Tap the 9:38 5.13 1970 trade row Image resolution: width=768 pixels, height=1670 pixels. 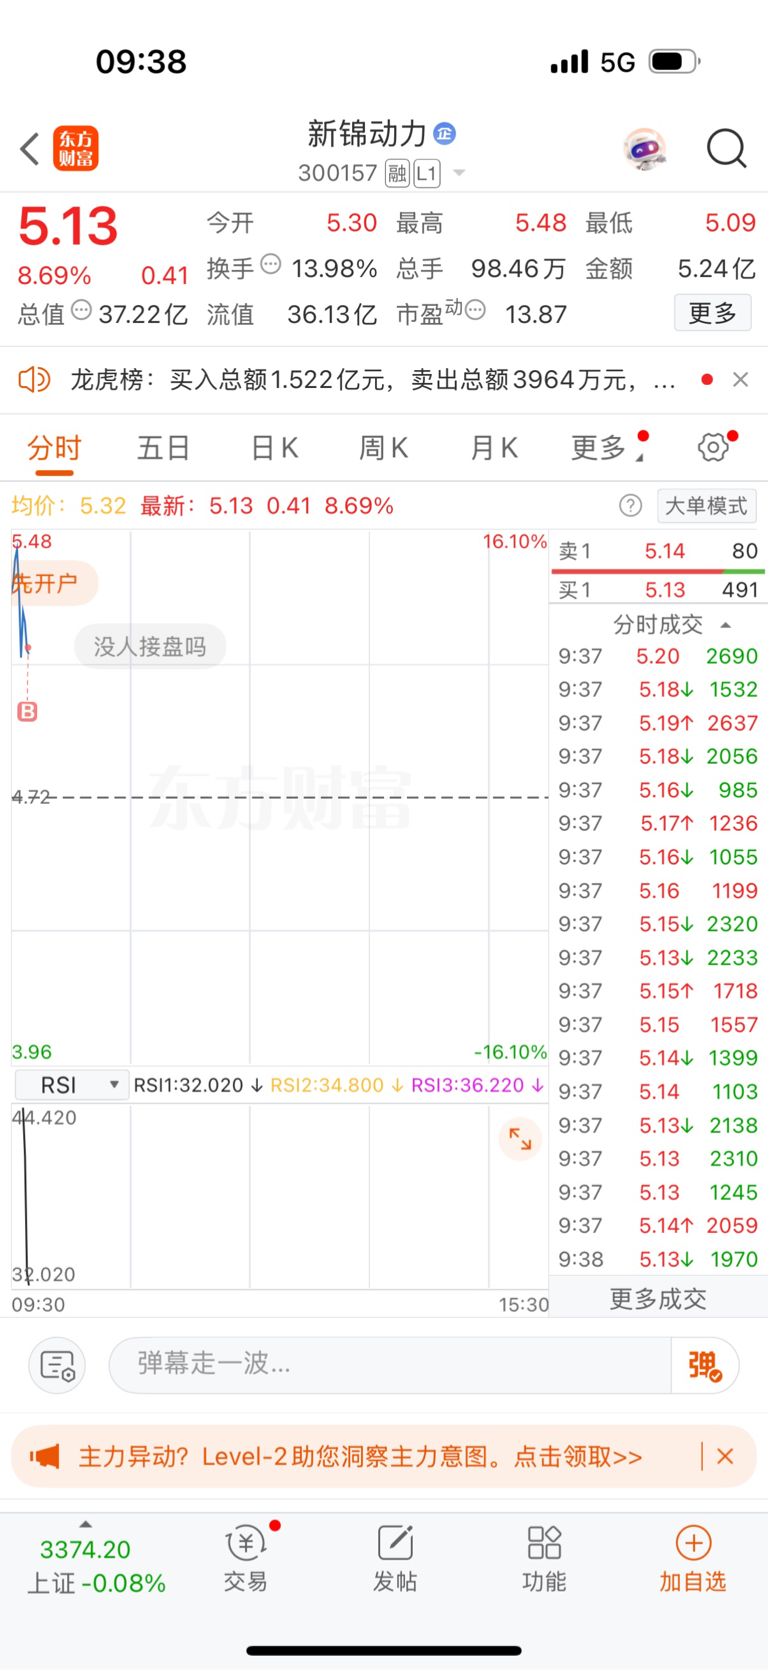coord(658,1259)
